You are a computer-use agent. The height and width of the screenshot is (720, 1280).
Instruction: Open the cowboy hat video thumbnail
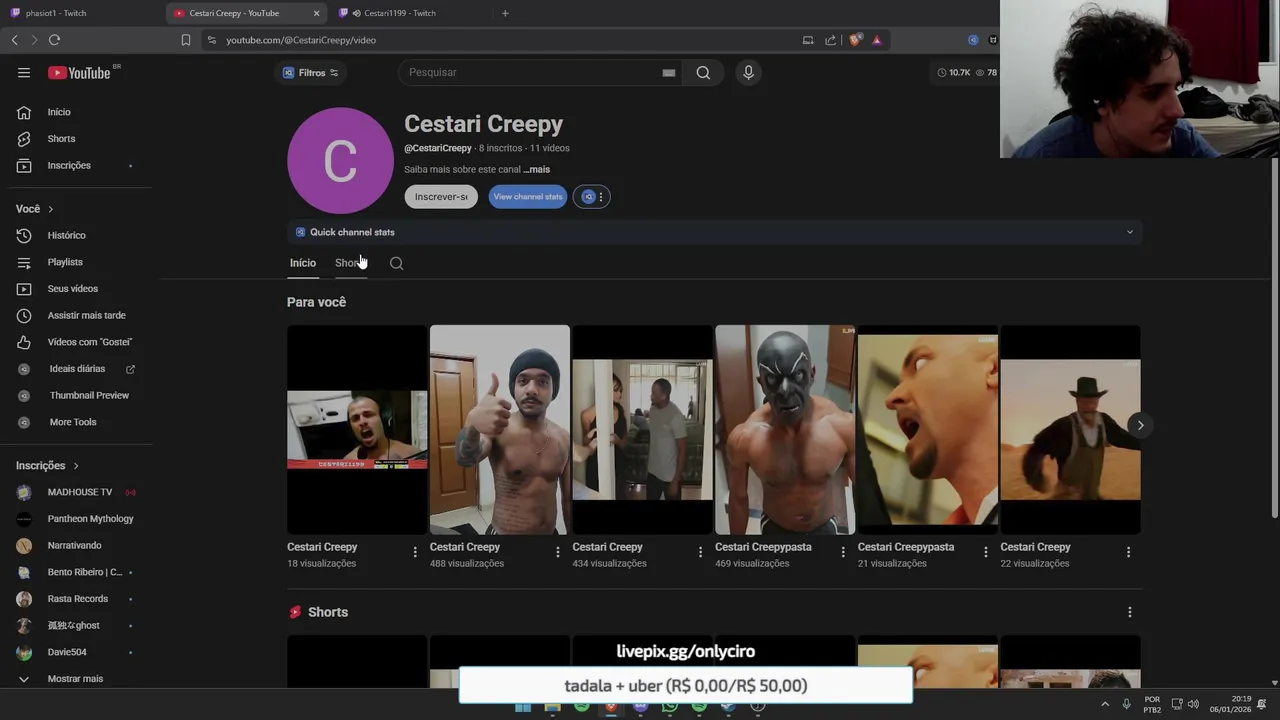[x=1070, y=430]
